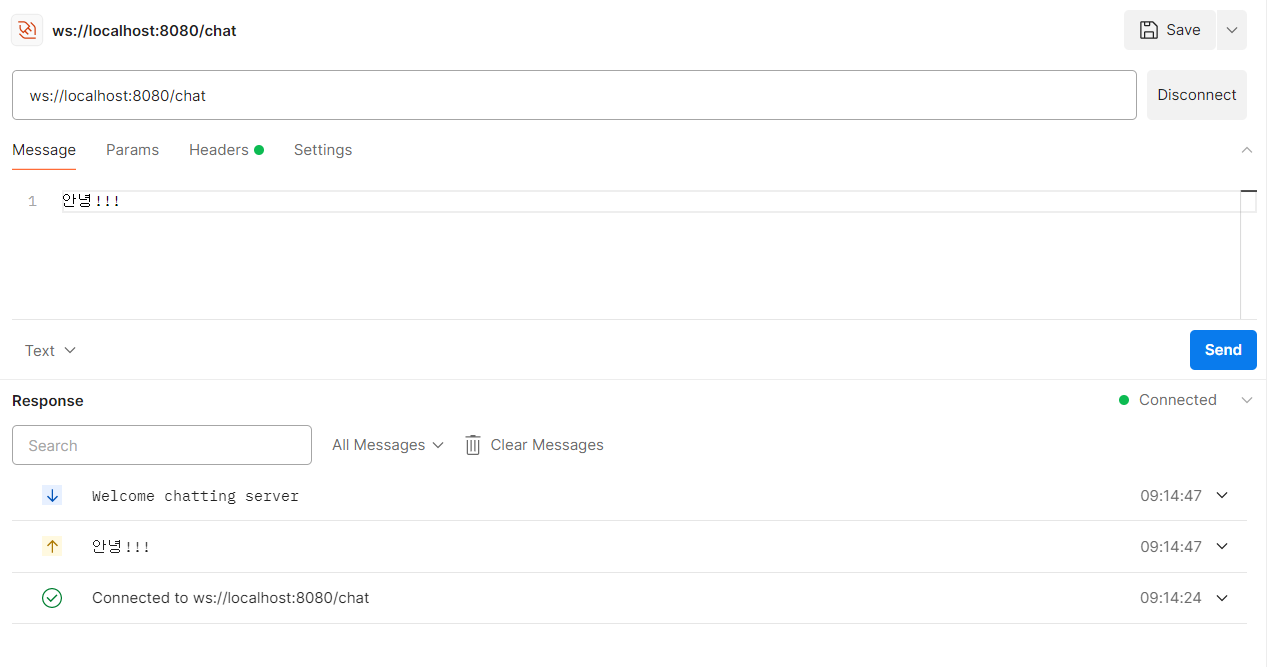Expand the Welcome chatting server message
This screenshot has height=667, width=1273.
pyautogui.click(x=1221, y=495)
